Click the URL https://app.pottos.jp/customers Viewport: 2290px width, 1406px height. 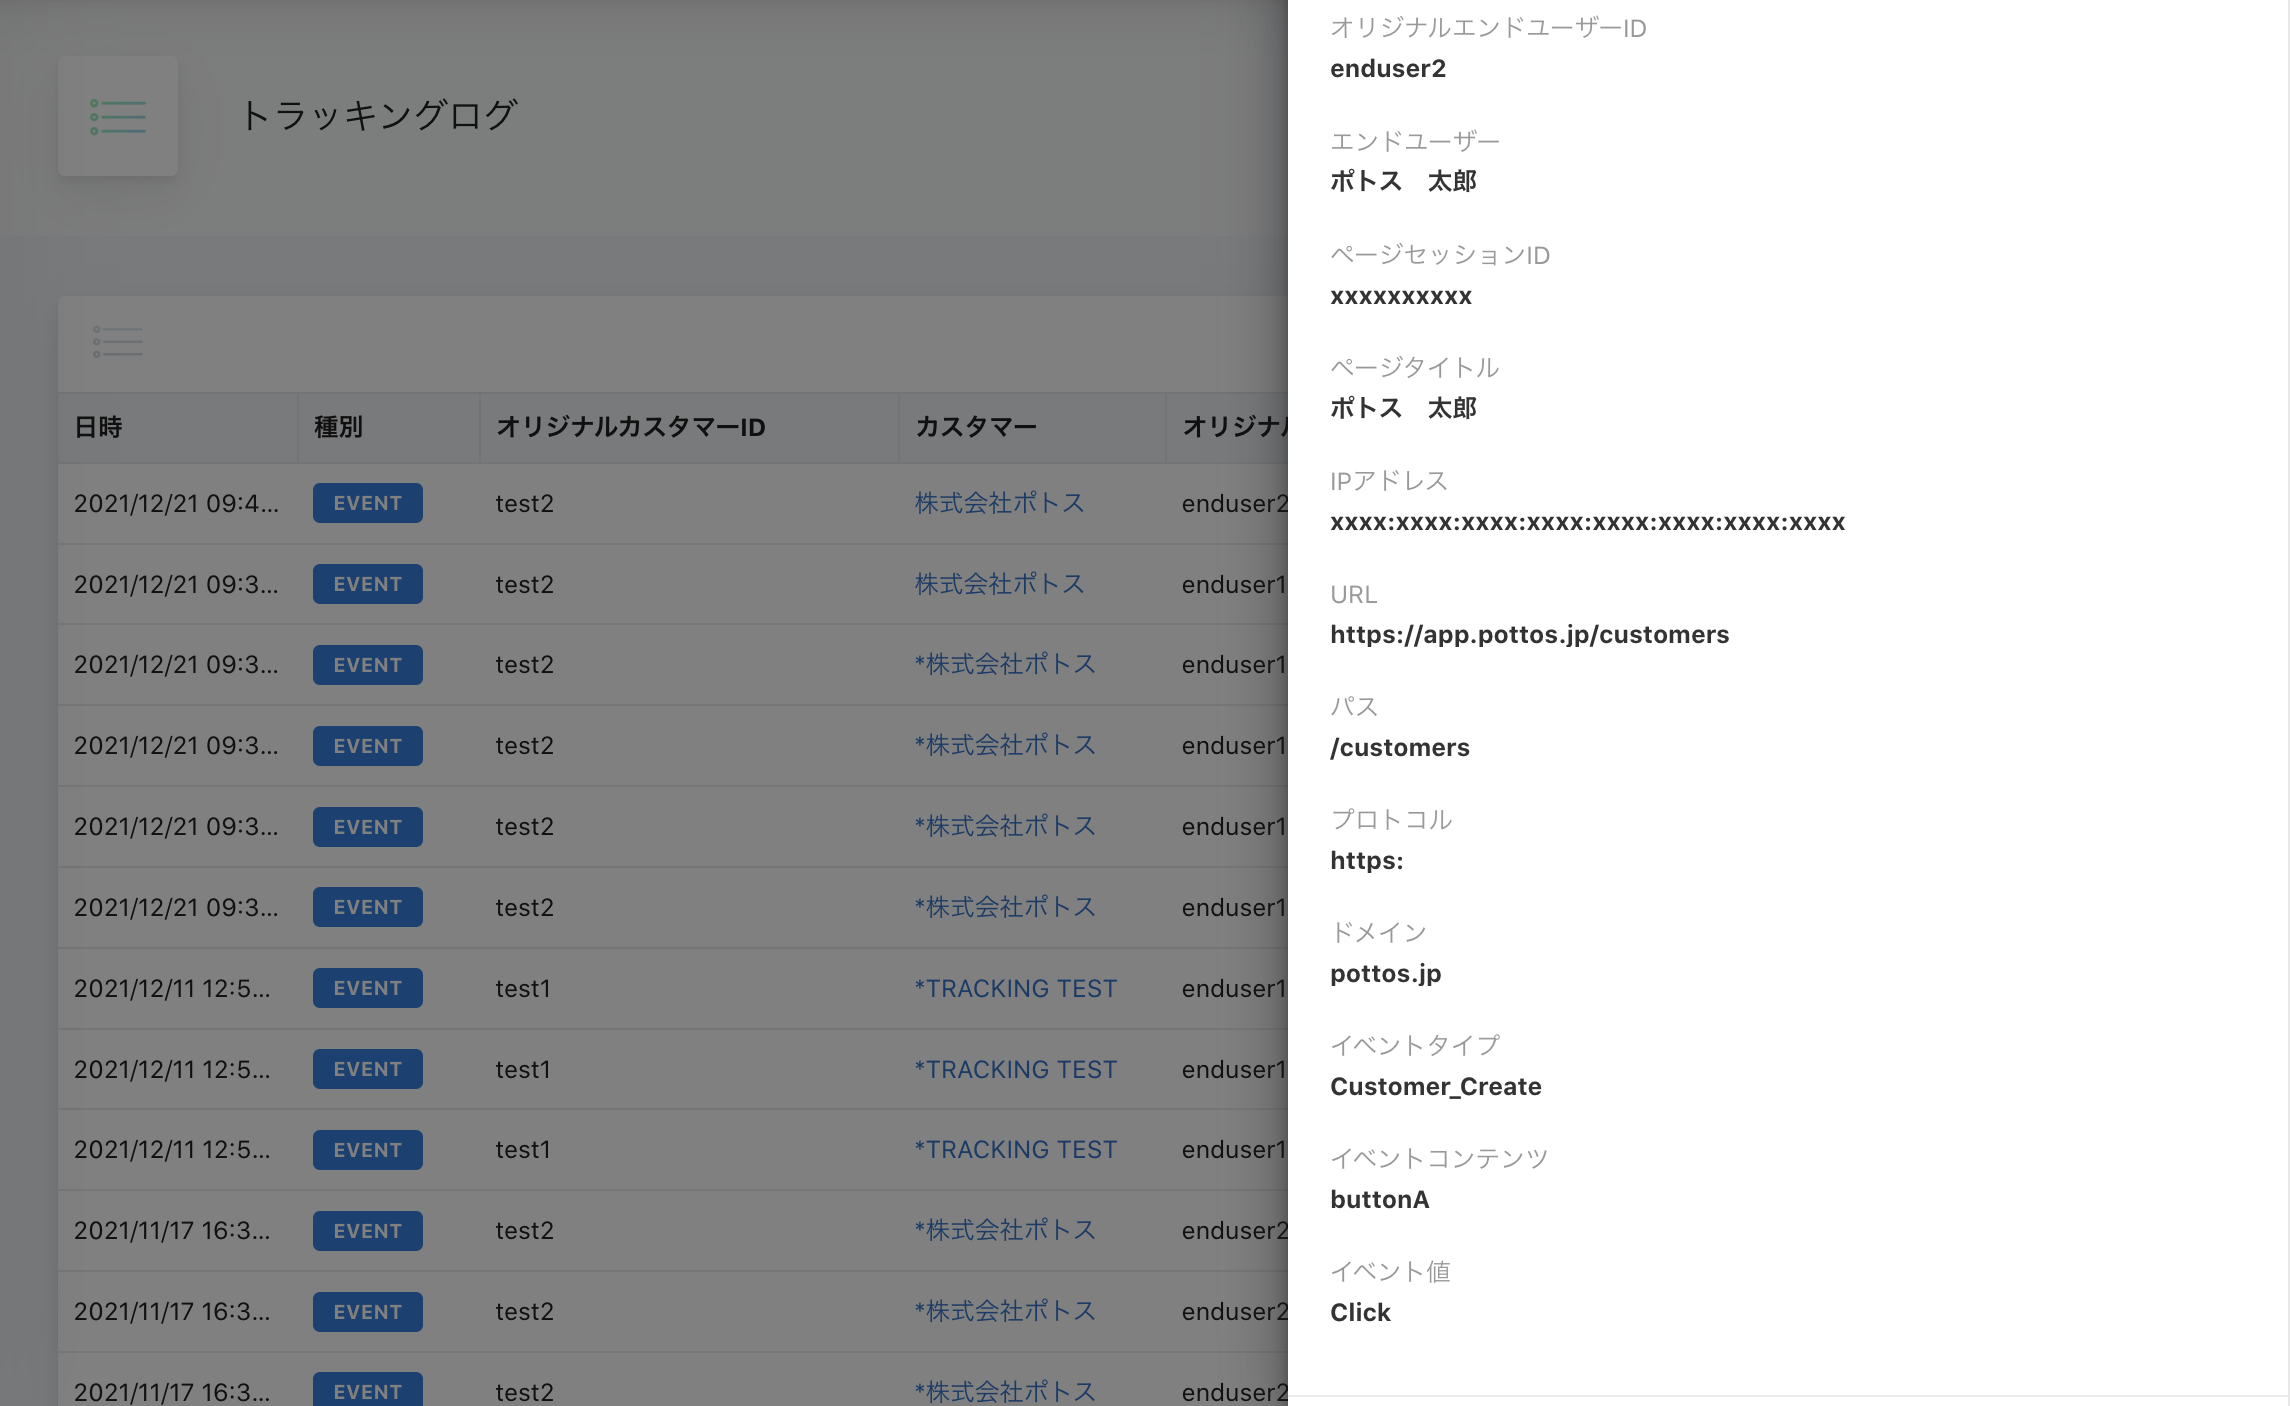(1529, 635)
